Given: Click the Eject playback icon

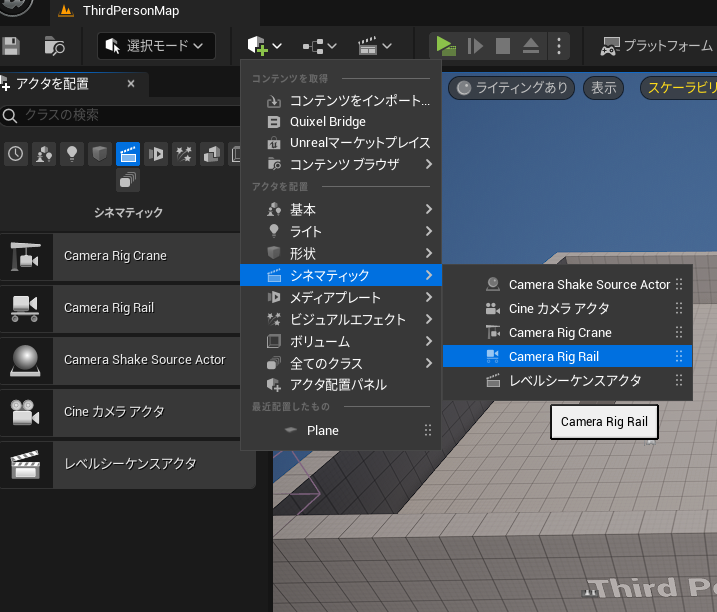Looking at the screenshot, I should (x=531, y=45).
